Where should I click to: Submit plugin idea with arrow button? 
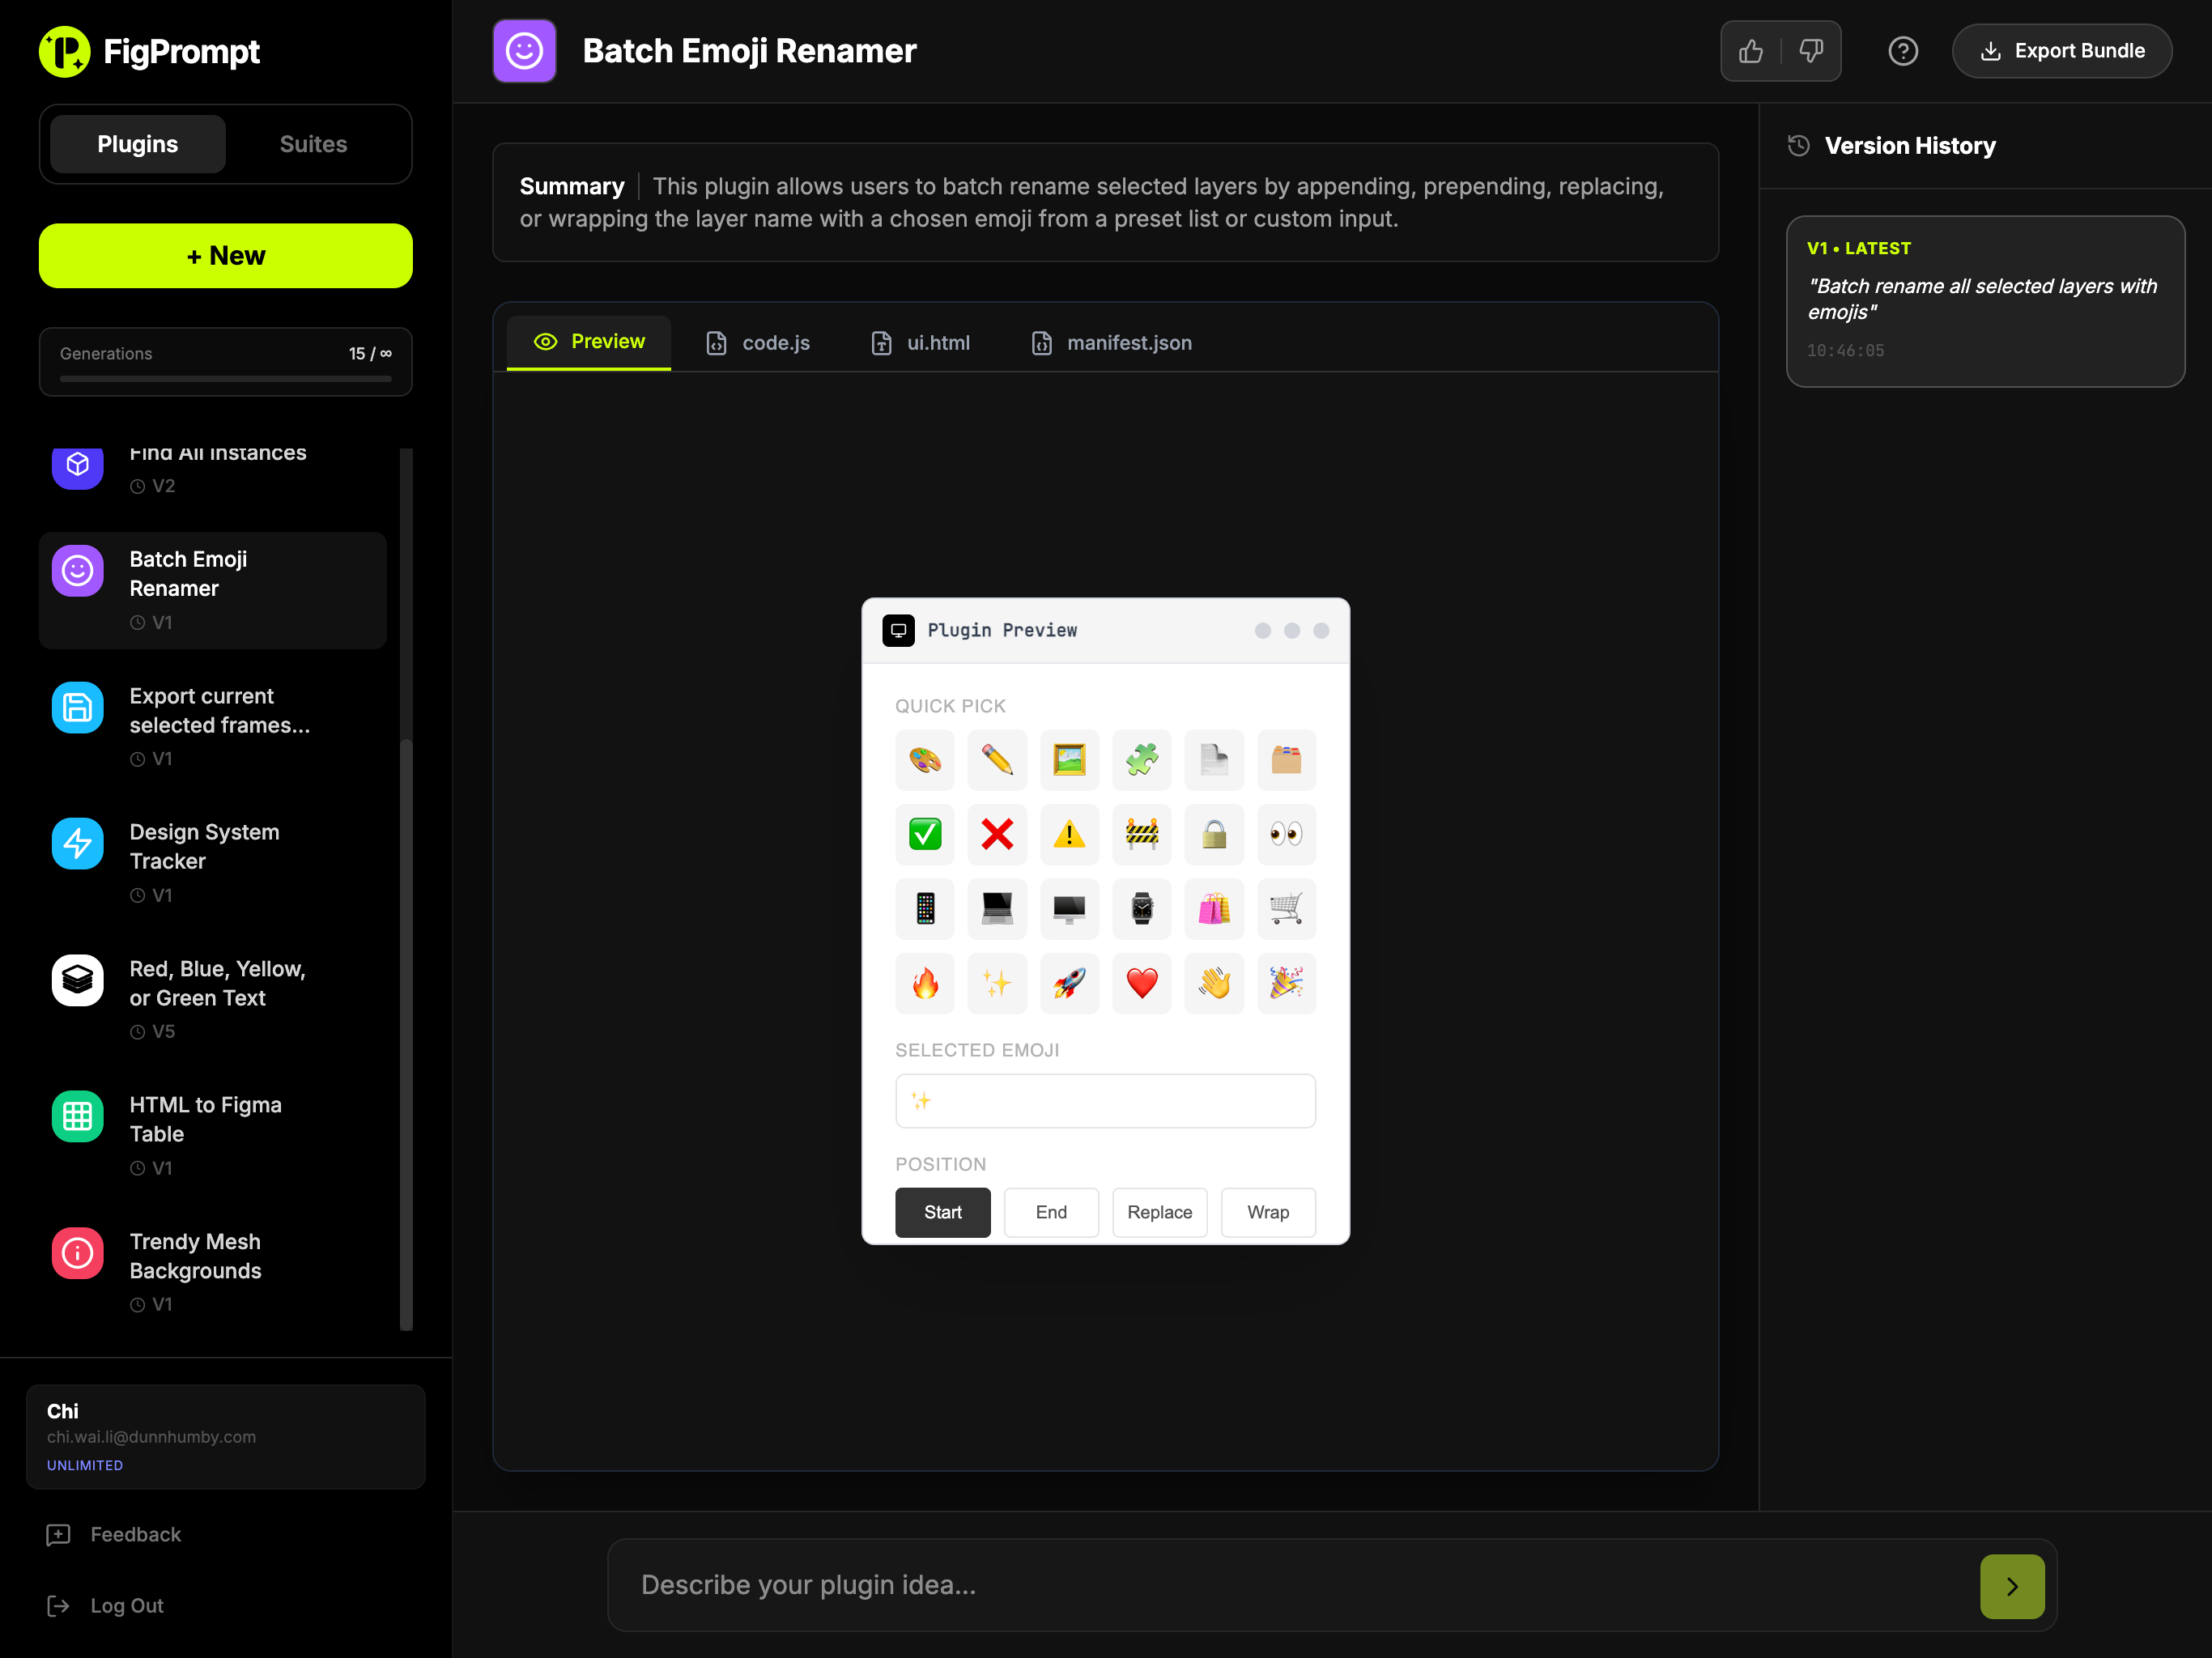click(2011, 1586)
